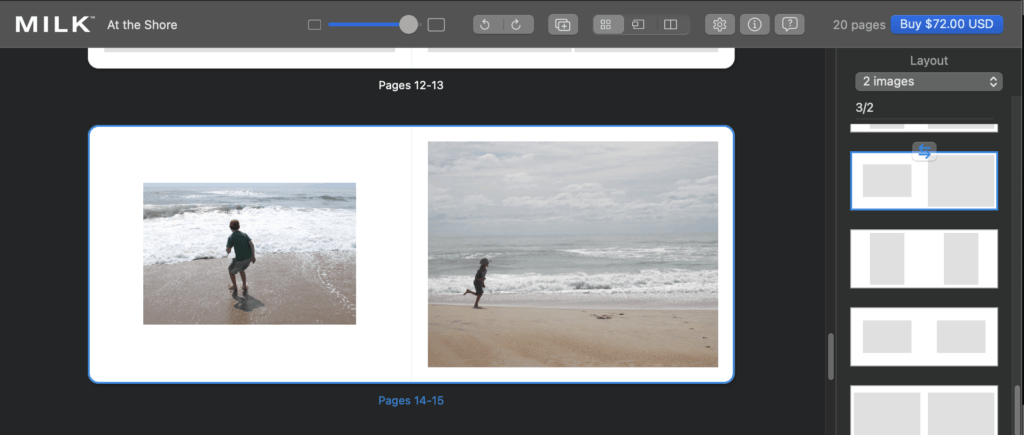The width and height of the screenshot is (1024, 435).
Task: Click the main spread view scrollbar
Action: (831, 357)
